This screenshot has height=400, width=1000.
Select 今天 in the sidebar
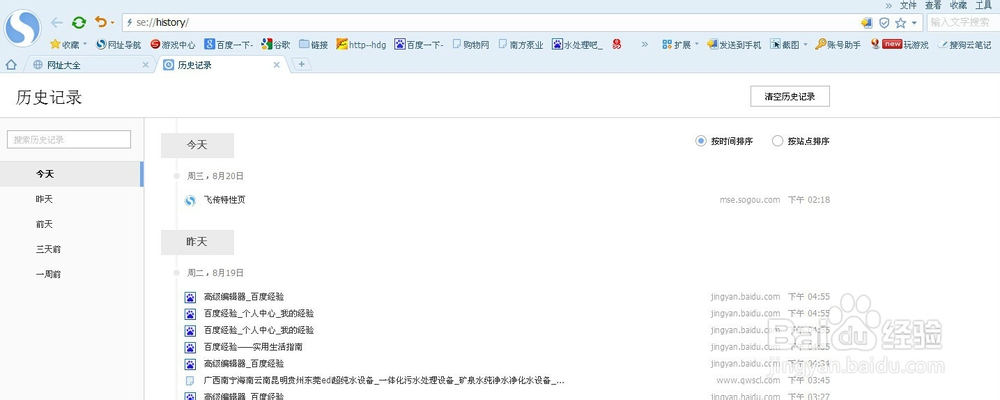click(x=71, y=174)
